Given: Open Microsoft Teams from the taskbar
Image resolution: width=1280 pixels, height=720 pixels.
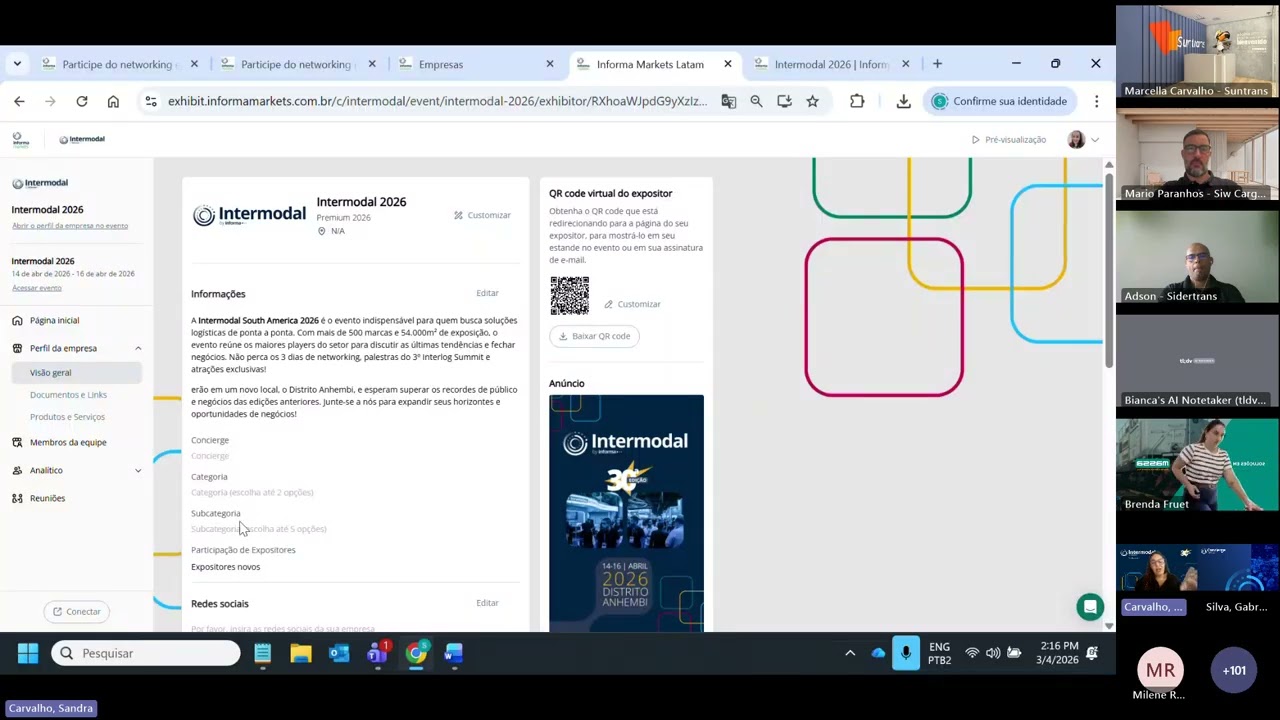Looking at the screenshot, I should (377, 653).
